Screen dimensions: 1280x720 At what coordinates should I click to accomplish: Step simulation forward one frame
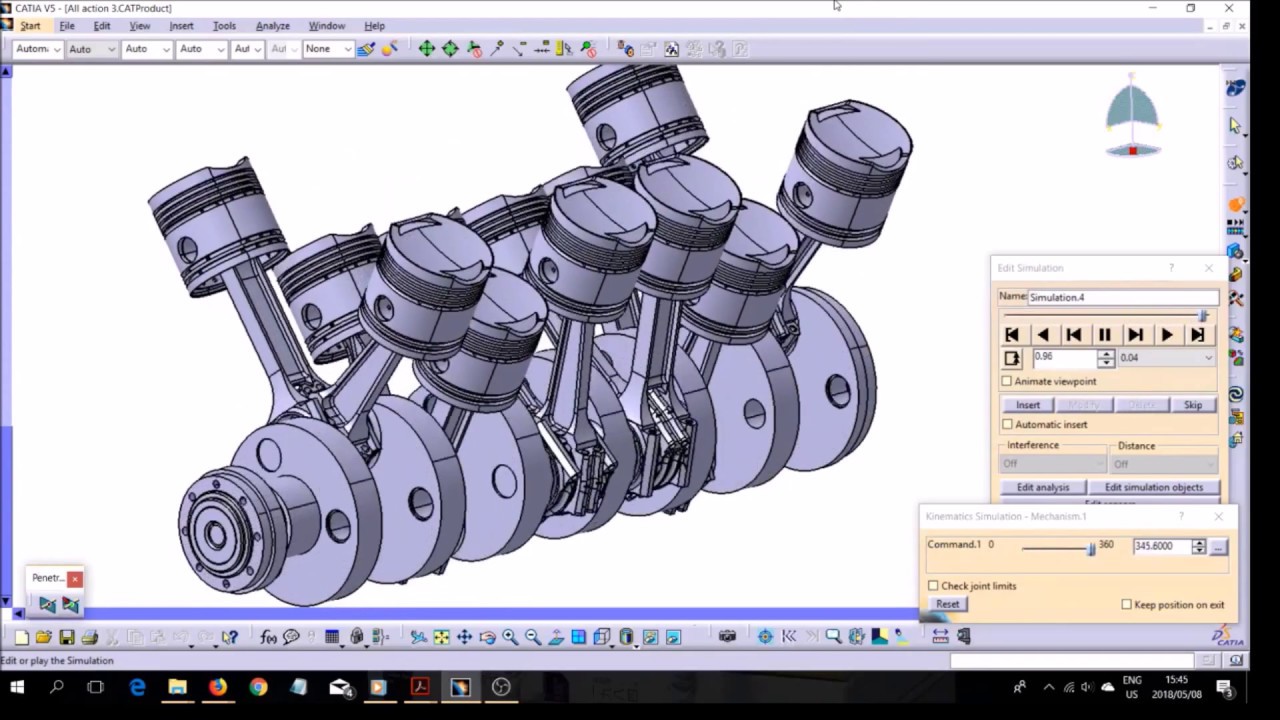pyautogui.click(x=1136, y=335)
